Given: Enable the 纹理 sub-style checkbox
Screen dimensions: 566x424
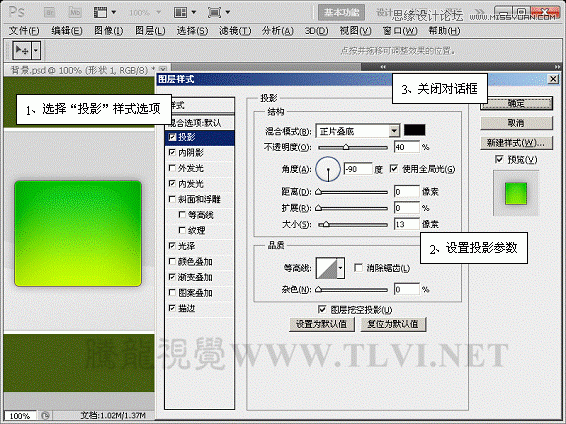Looking at the screenshot, I should point(182,230).
